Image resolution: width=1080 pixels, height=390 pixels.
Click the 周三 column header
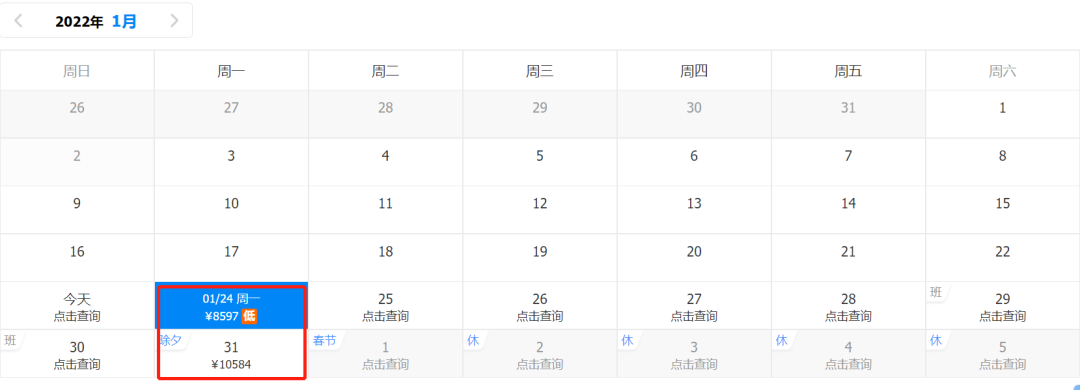pyautogui.click(x=540, y=70)
